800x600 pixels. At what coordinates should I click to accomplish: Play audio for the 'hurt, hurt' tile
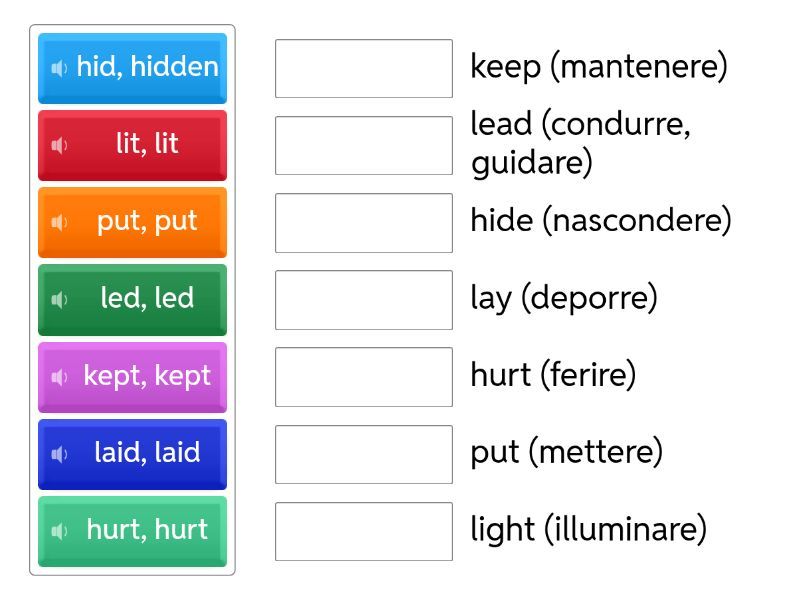click(x=60, y=531)
